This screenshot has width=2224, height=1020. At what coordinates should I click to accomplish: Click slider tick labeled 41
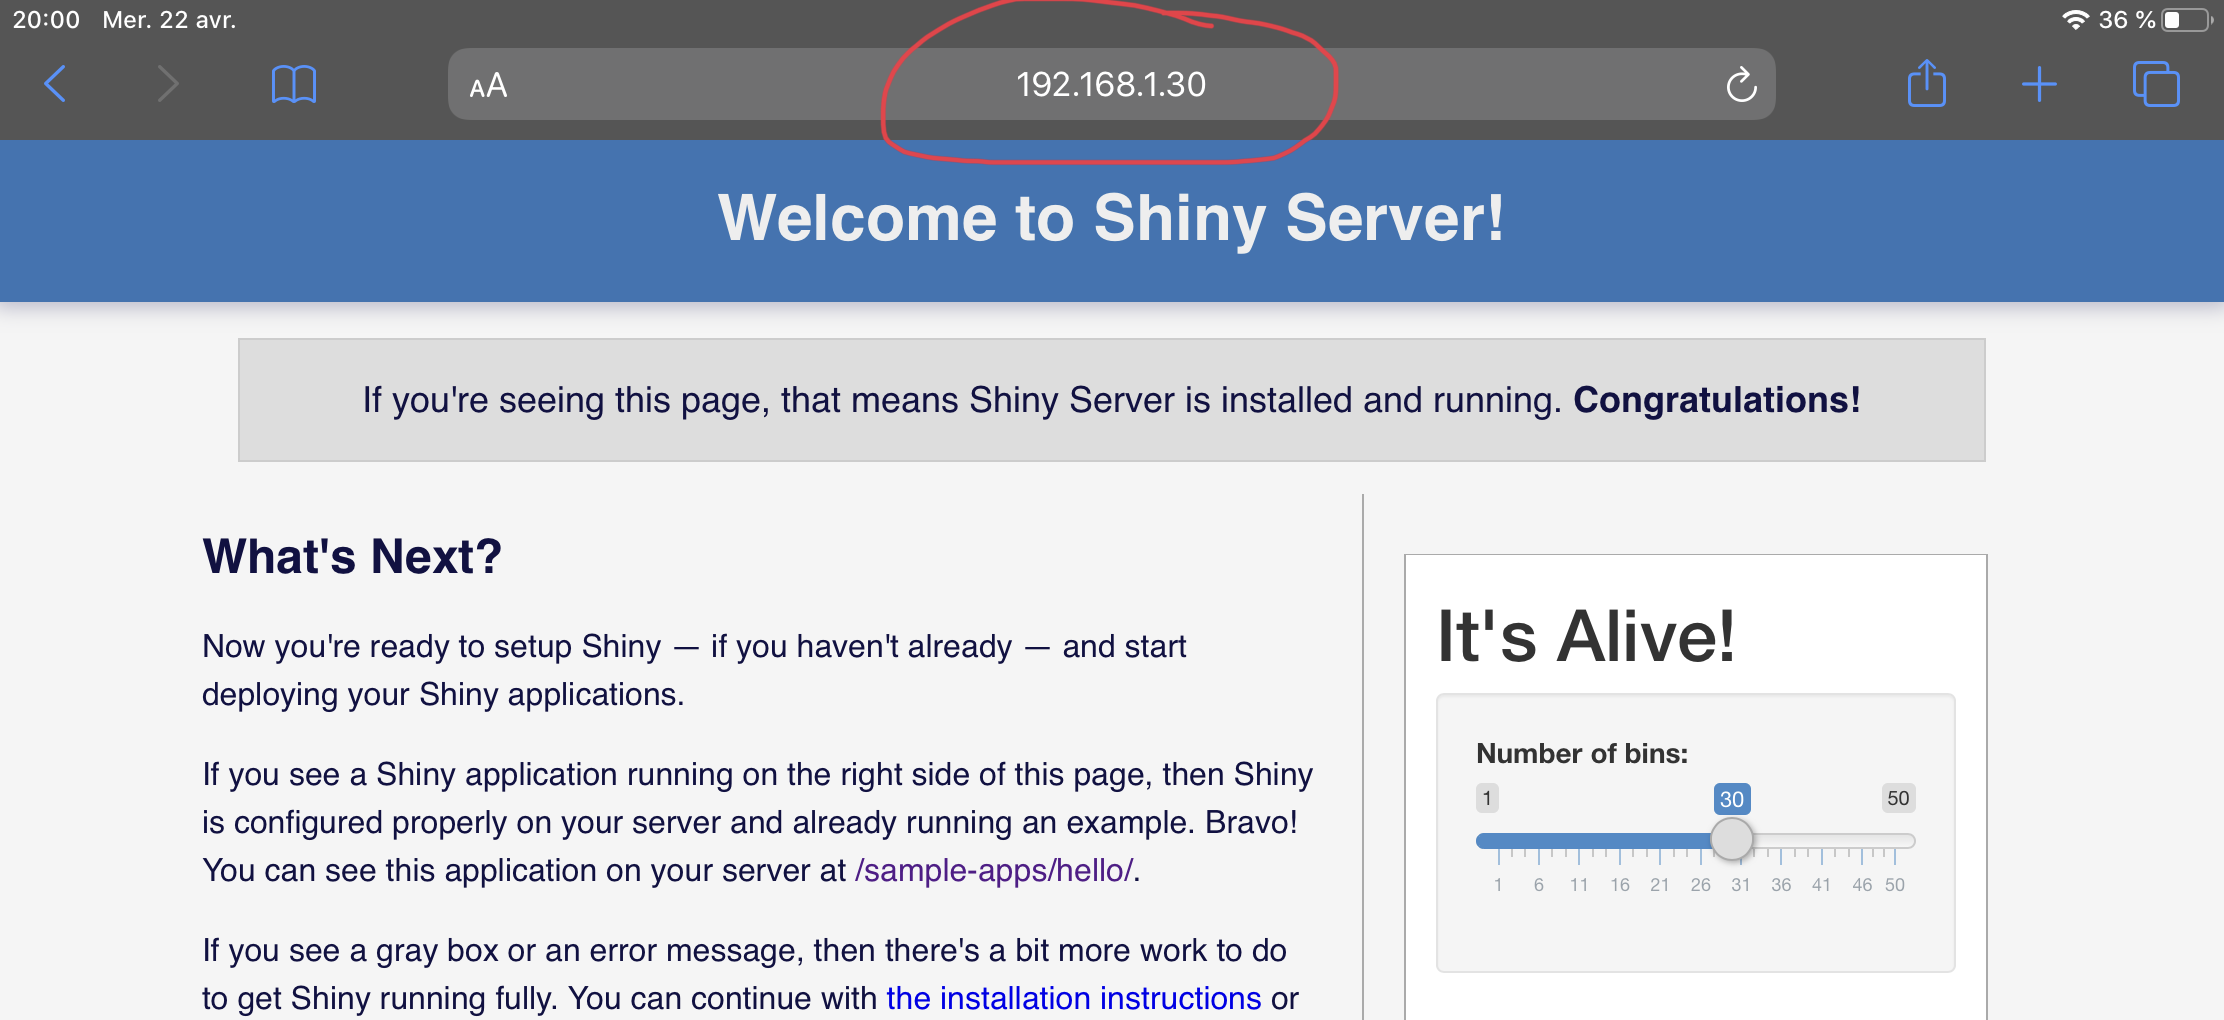click(x=1821, y=885)
